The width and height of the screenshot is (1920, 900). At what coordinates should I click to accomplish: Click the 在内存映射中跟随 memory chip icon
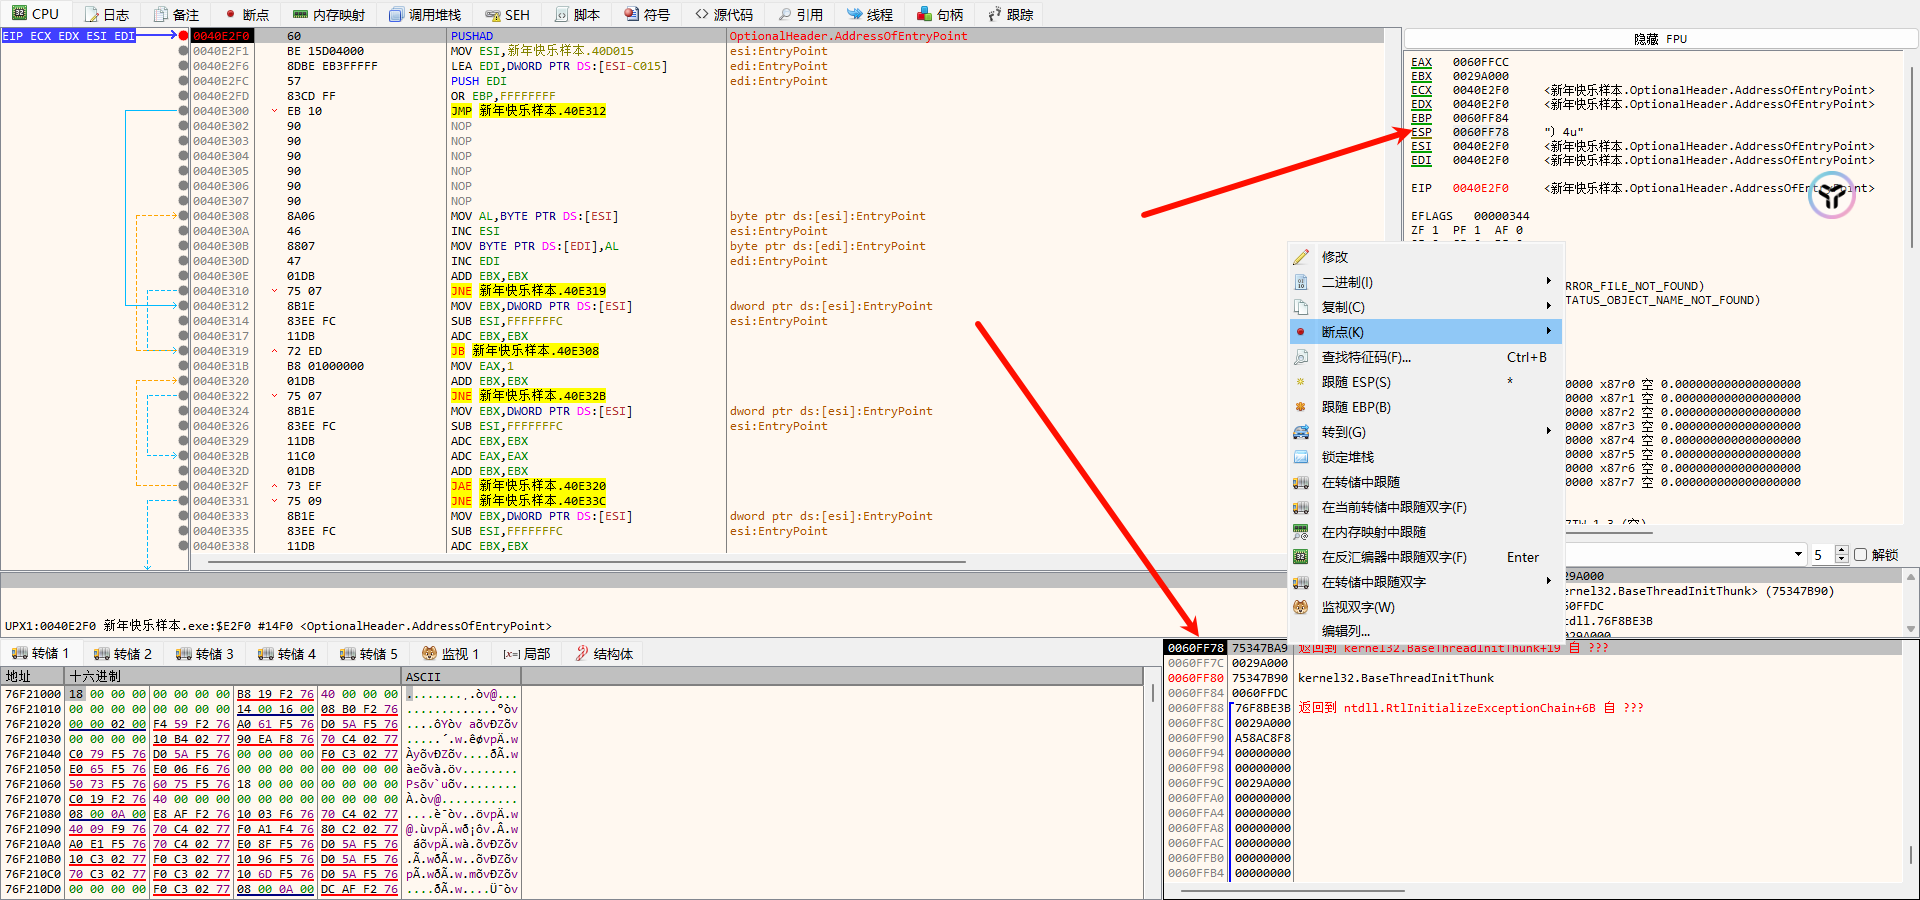pos(1301,532)
